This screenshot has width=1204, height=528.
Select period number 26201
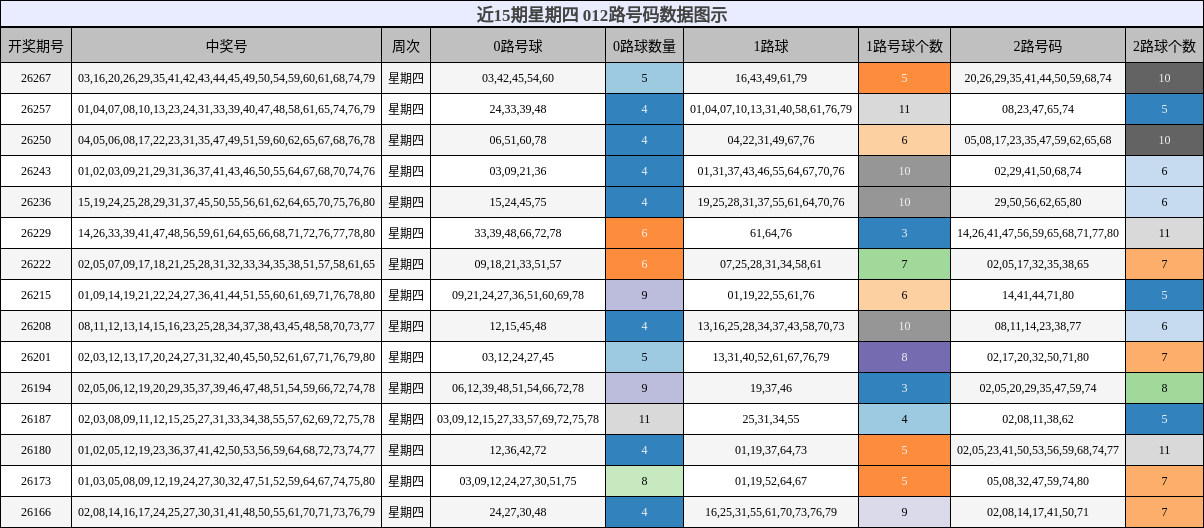point(36,357)
